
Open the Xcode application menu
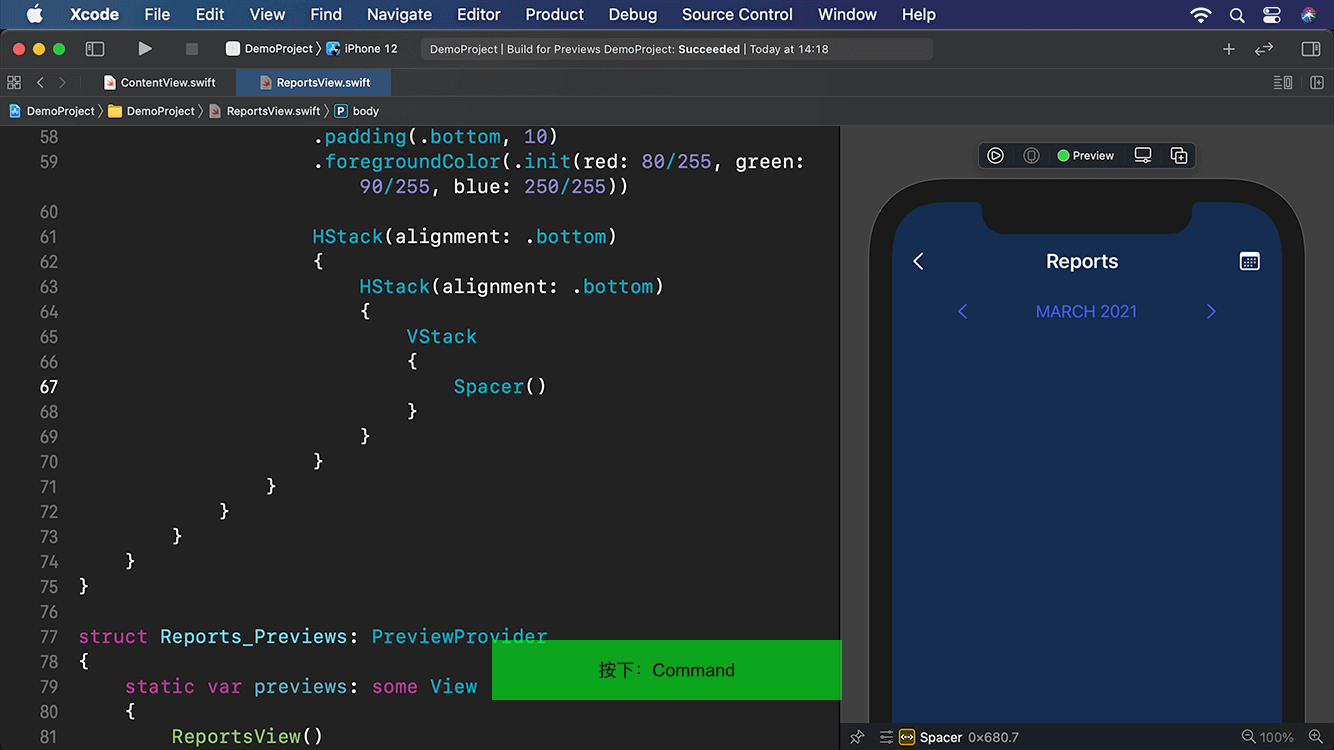coord(94,14)
